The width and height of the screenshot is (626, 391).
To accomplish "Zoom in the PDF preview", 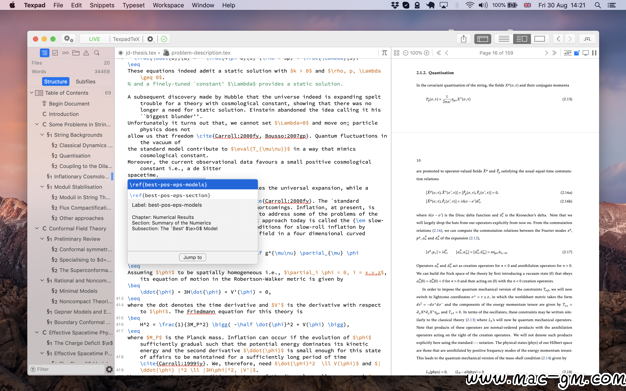I will (426, 53).
